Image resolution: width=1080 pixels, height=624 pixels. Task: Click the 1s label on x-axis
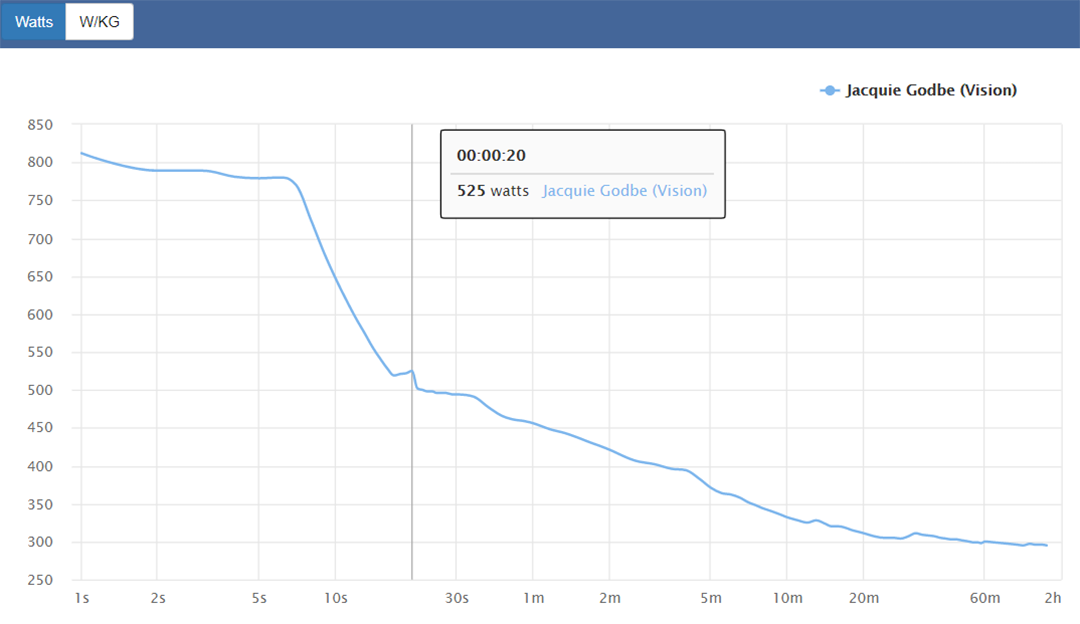click(81, 598)
